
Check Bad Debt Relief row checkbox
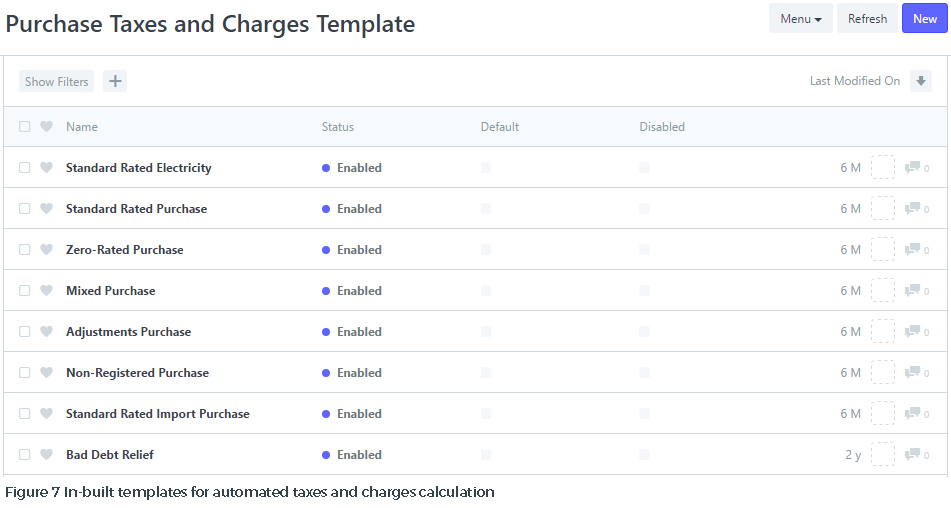pyautogui.click(x=24, y=455)
